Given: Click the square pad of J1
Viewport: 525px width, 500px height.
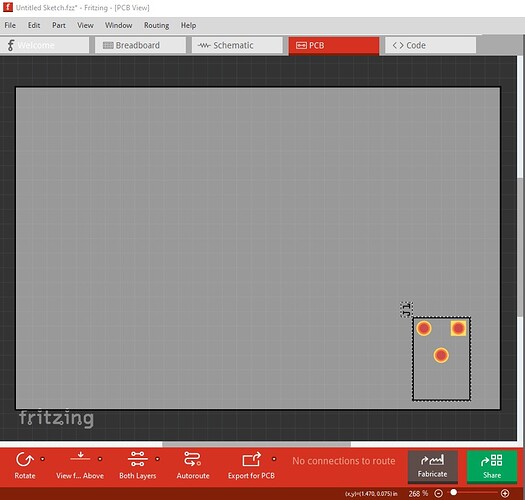Looking at the screenshot, I should click(458, 328).
